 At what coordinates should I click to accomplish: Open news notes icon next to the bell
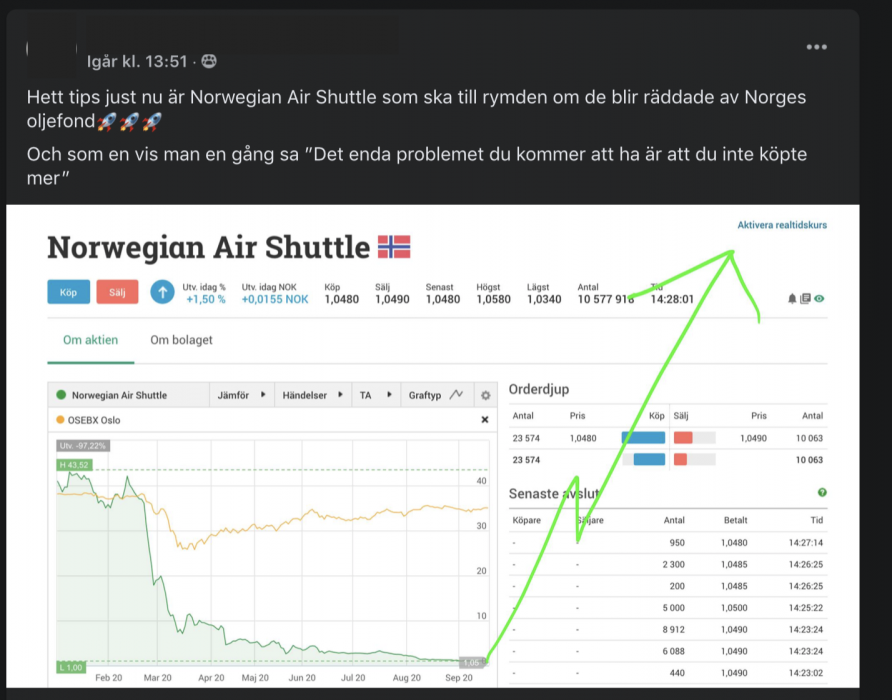806,297
